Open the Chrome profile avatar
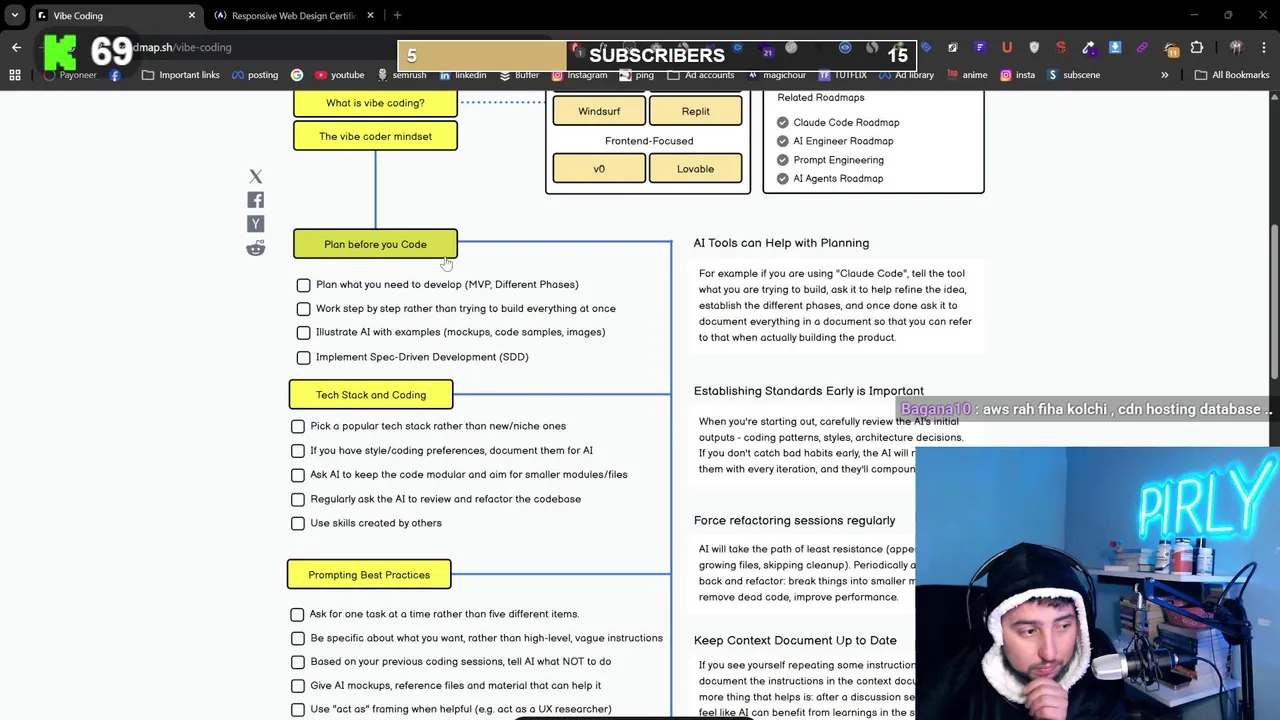The width and height of the screenshot is (1280, 720). [x=1236, y=47]
